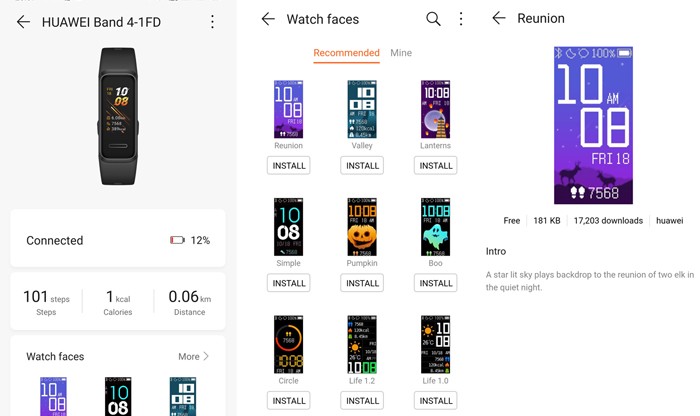The image size is (700, 416).
Task: Switch to the Recommended tab
Action: click(346, 53)
